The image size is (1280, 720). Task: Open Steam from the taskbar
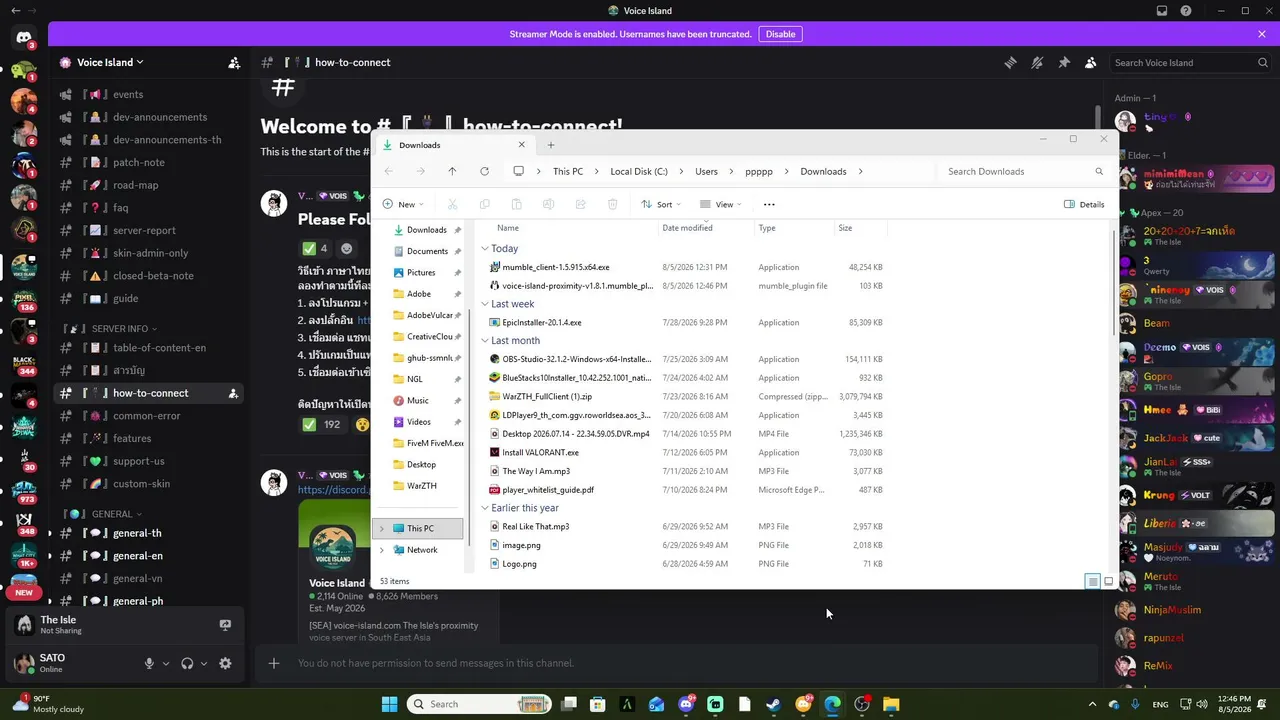[x=774, y=704]
